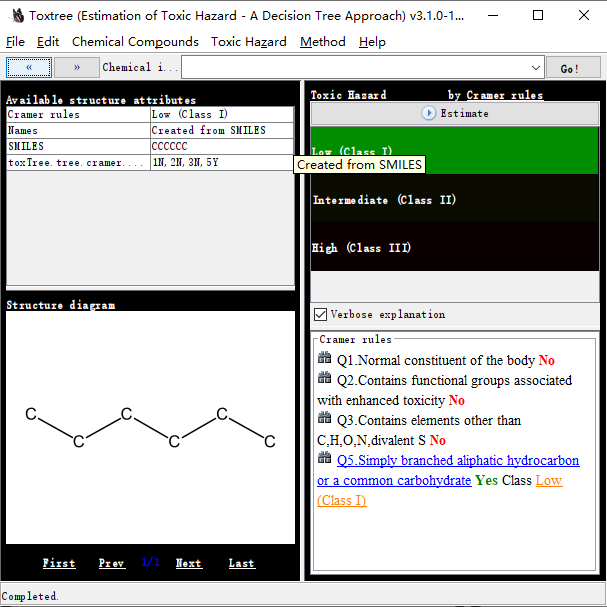The width and height of the screenshot is (607, 607).
Task: Select the High (Class III) hazard bar
Action: coord(454,247)
